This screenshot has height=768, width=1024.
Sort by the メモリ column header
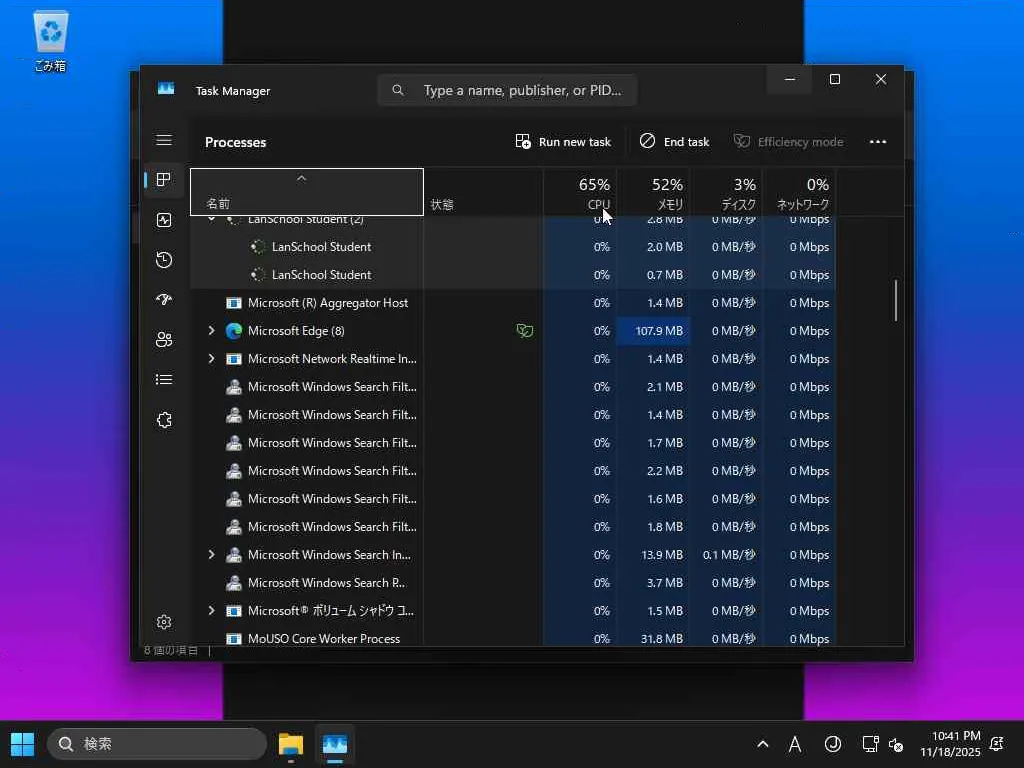coord(653,192)
